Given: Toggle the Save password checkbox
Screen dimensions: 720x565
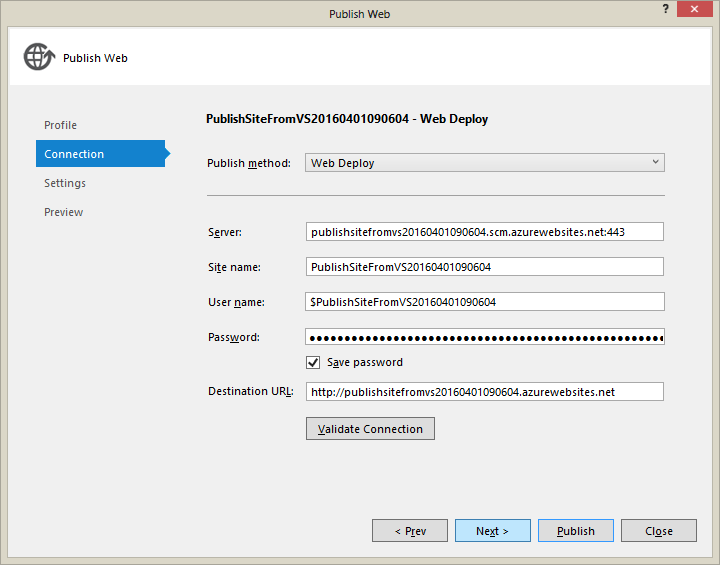Looking at the screenshot, I should pos(314,362).
